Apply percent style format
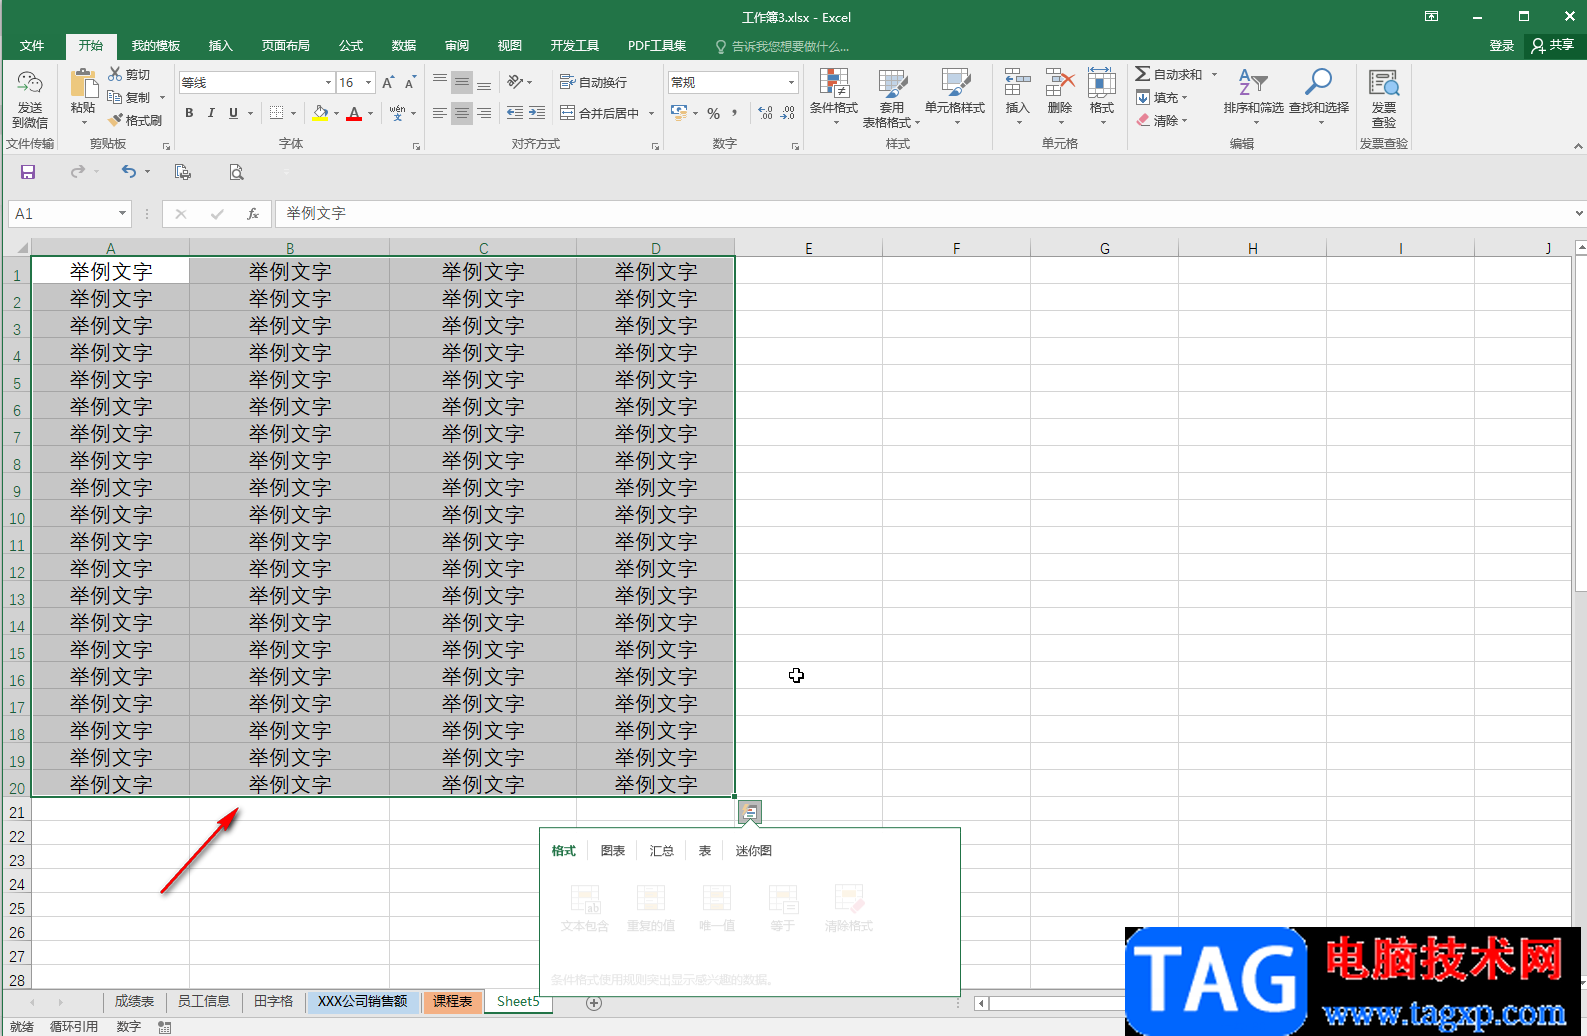1587x1036 pixels. [x=713, y=113]
